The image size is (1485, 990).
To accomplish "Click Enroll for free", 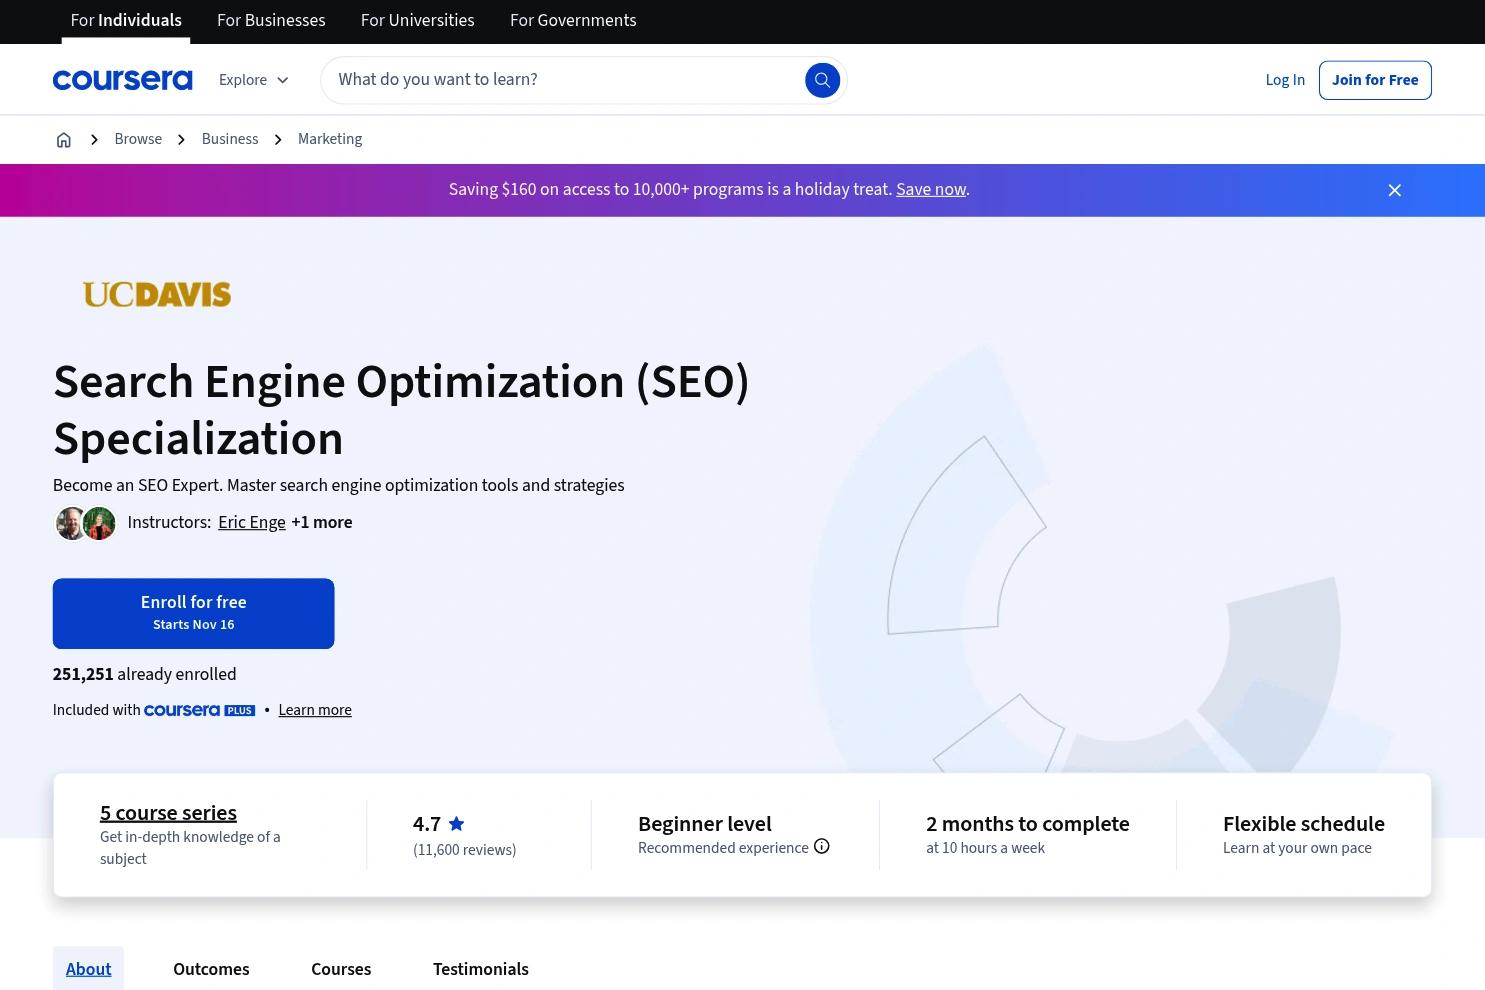I will tap(193, 612).
